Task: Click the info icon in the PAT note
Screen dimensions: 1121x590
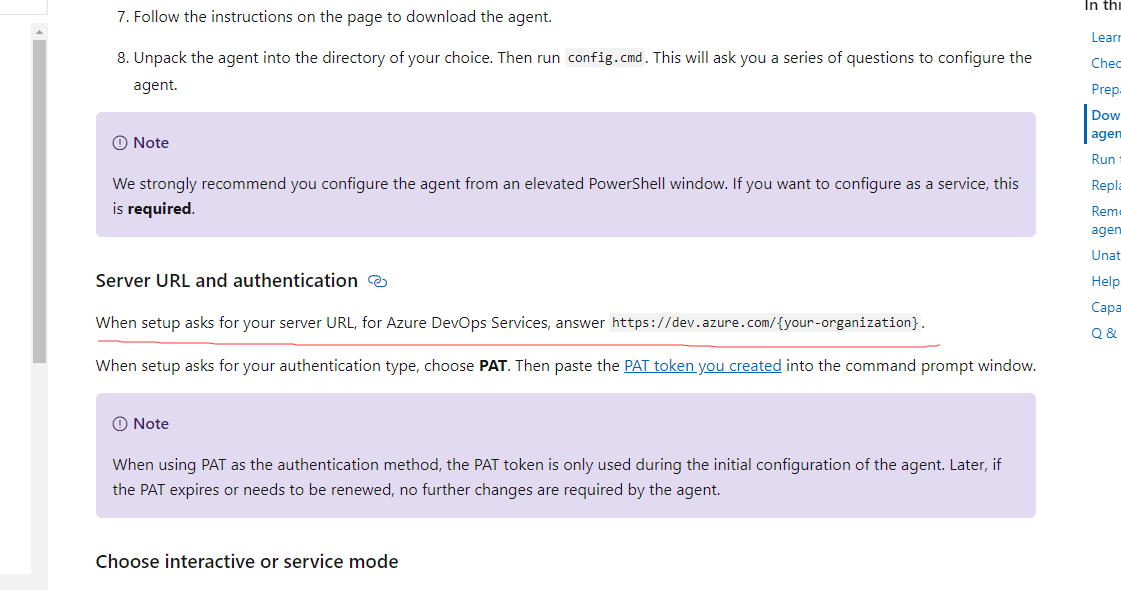Action: [x=120, y=424]
